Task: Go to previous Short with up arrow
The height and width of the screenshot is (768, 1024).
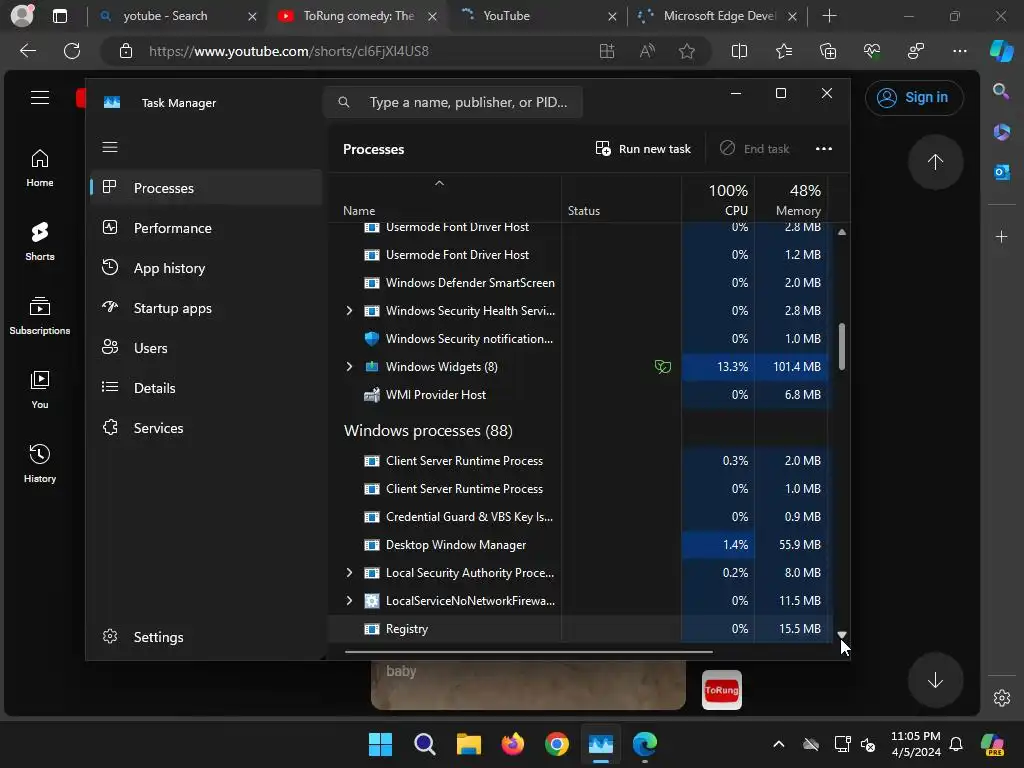Action: 935,162
